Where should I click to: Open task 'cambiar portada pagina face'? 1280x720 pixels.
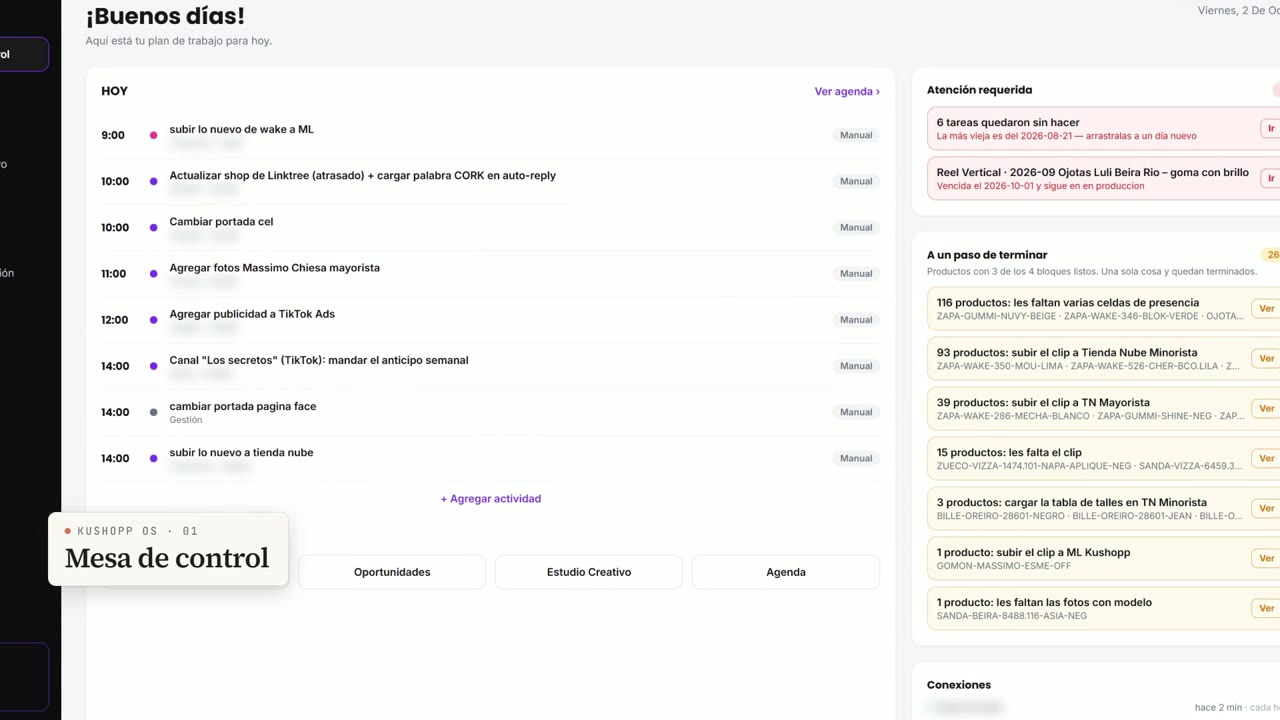click(243, 406)
